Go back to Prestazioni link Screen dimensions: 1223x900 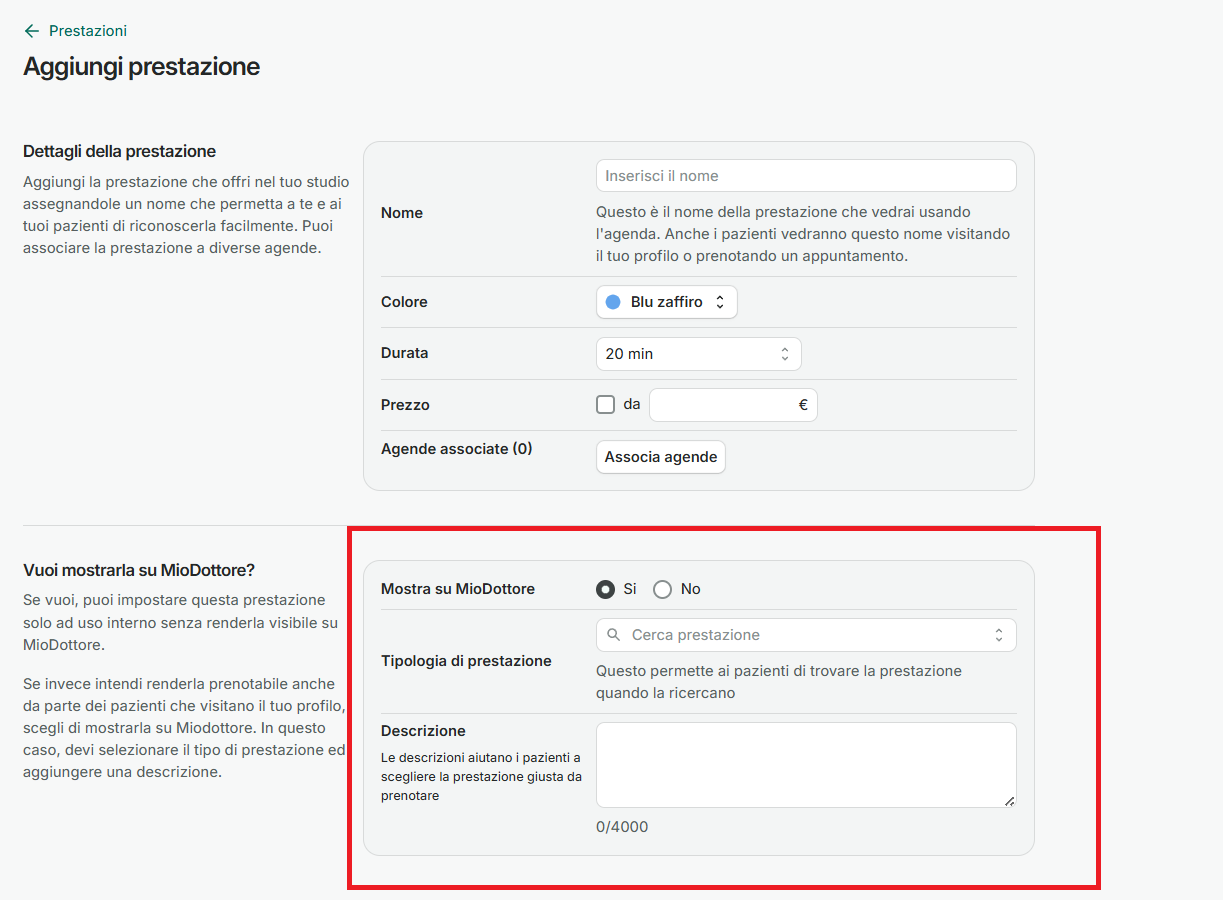[x=88, y=31]
